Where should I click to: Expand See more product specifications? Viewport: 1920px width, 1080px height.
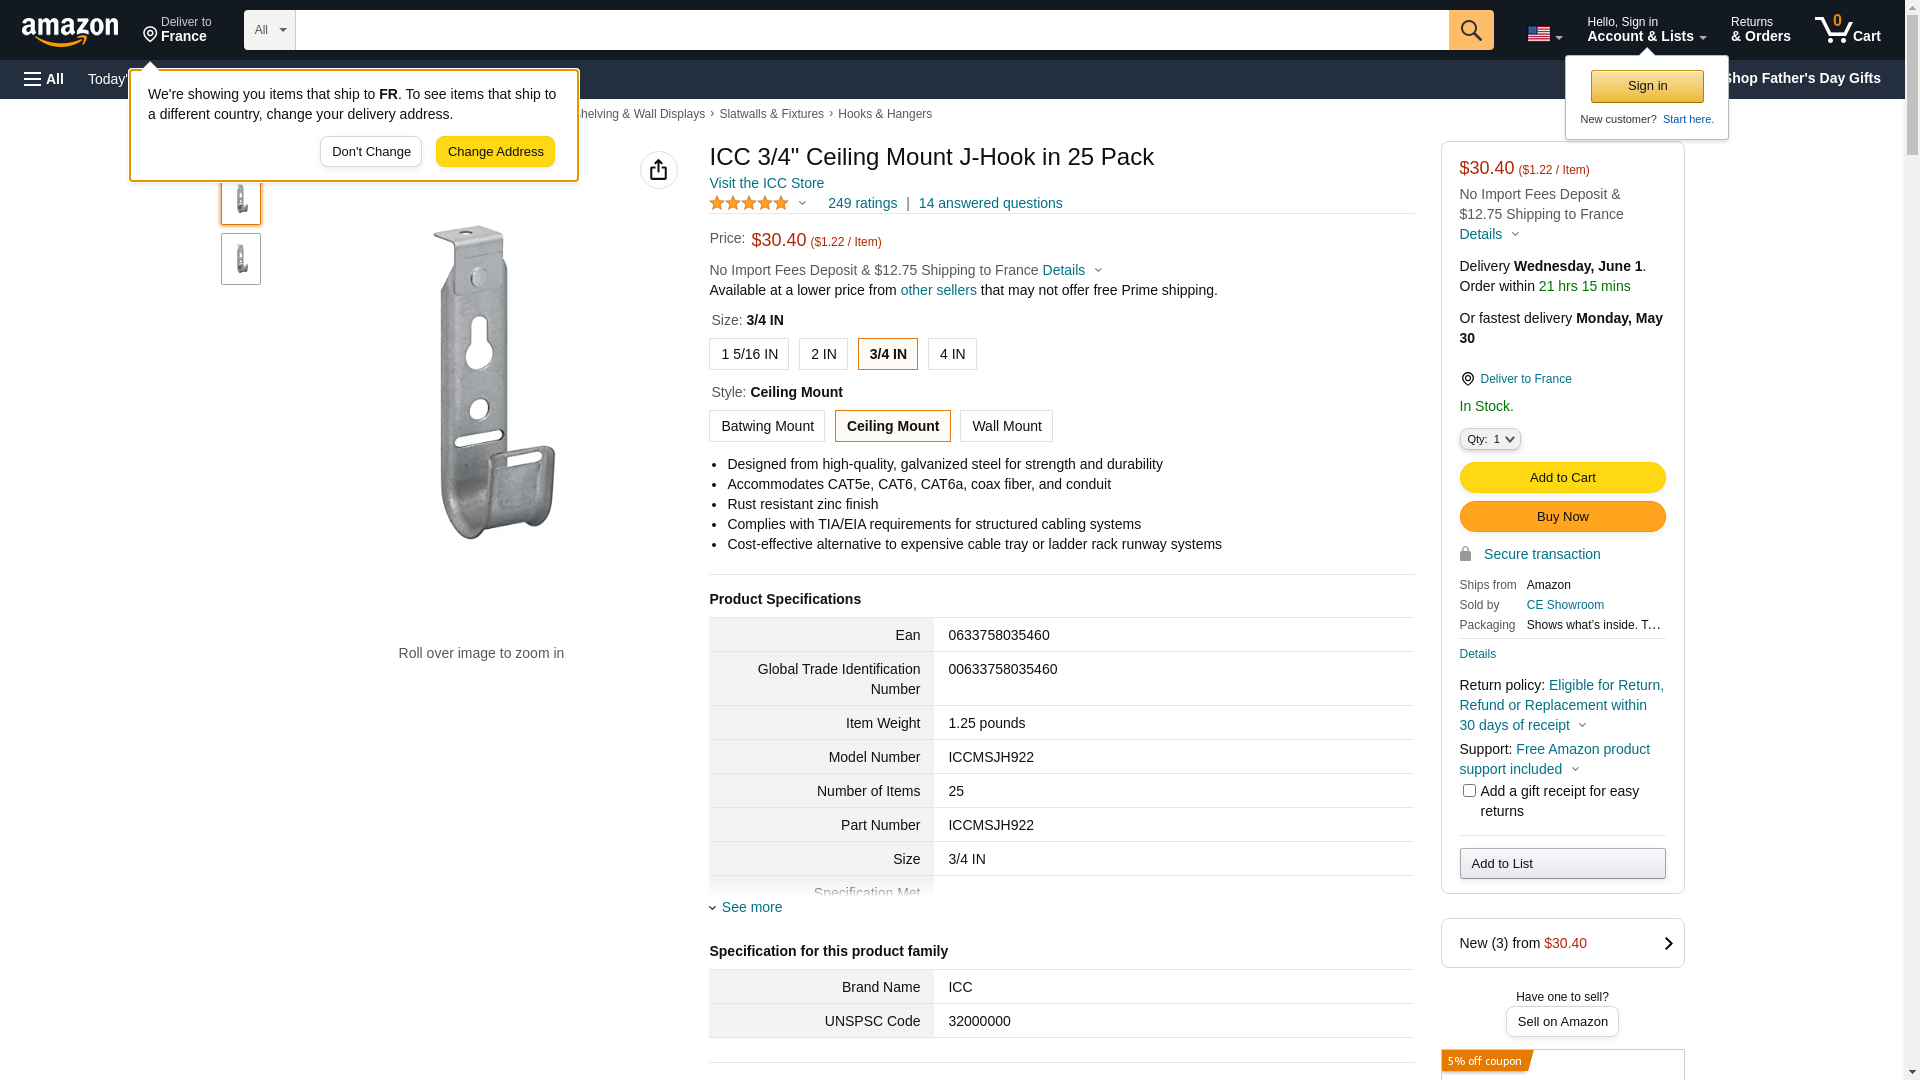click(751, 907)
